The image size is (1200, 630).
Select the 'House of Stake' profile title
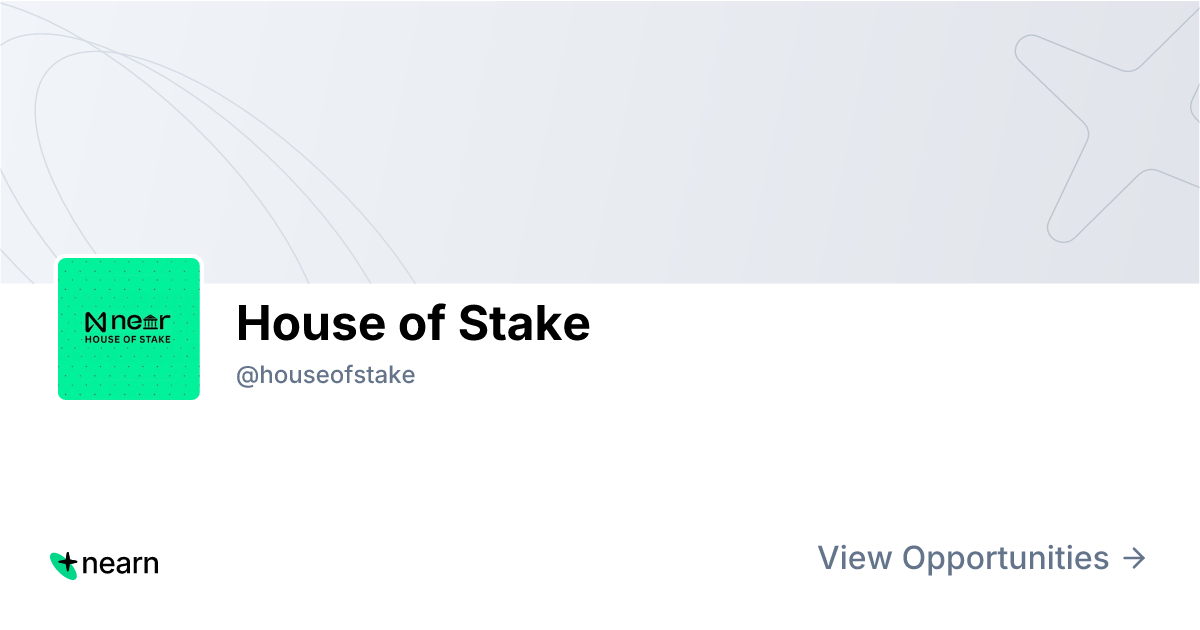(413, 324)
